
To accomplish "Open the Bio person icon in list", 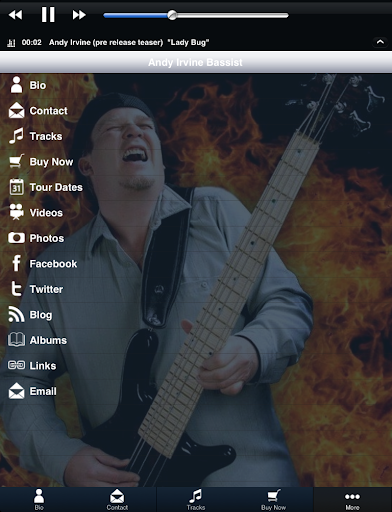I will (16, 85).
